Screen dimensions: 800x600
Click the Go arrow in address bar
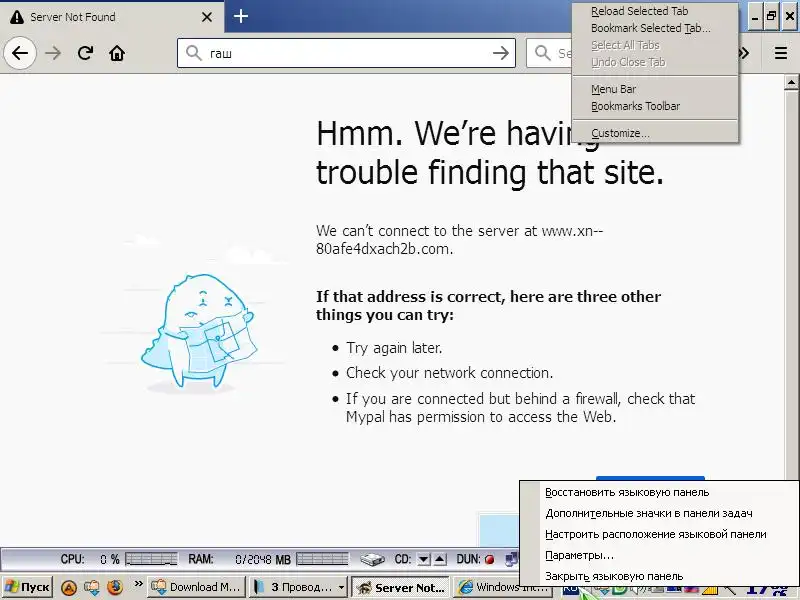tap(501, 53)
